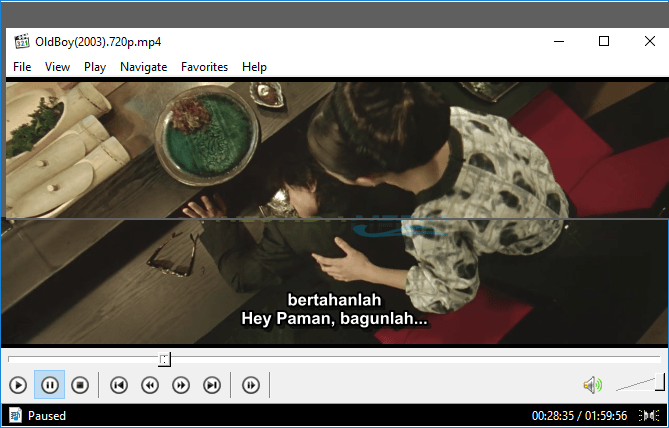Viewport: 669px width, 428px height.
Task: Open the Help menu
Action: pyautogui.click(x=254, y=67)
